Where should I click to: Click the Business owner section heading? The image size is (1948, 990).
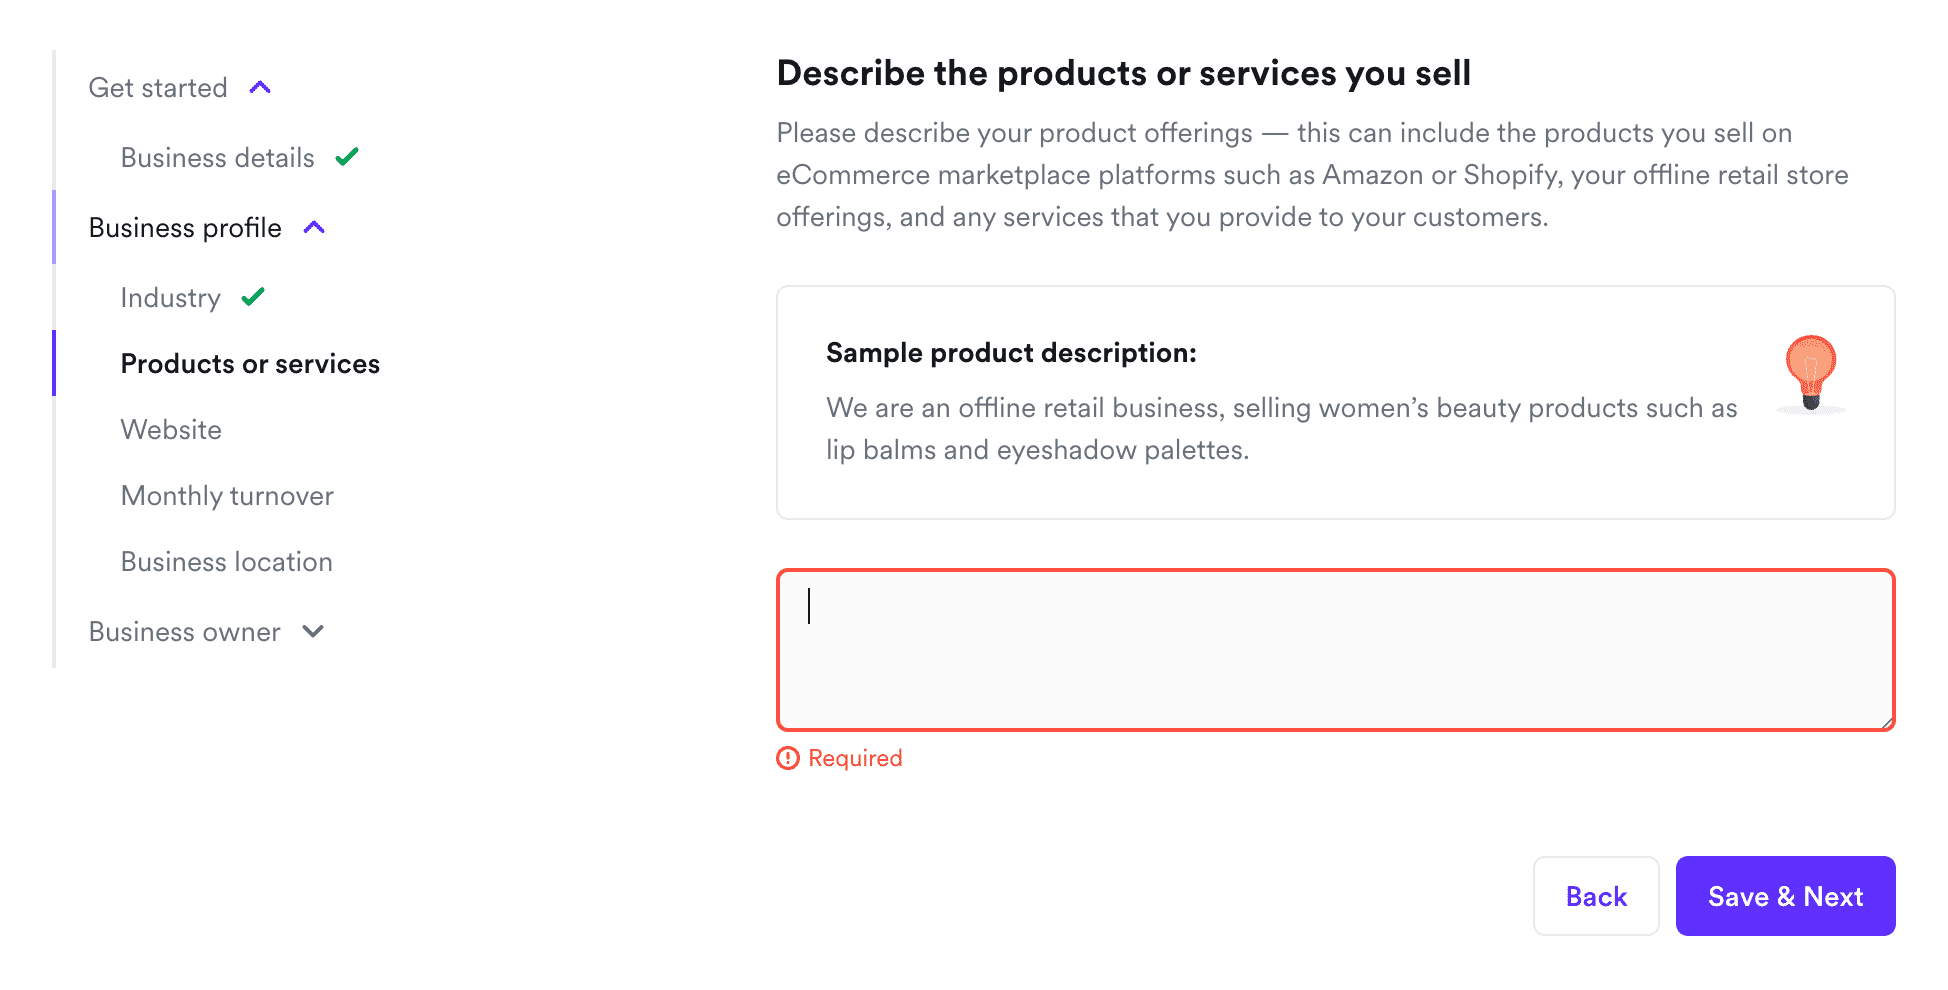coord(184,632)
